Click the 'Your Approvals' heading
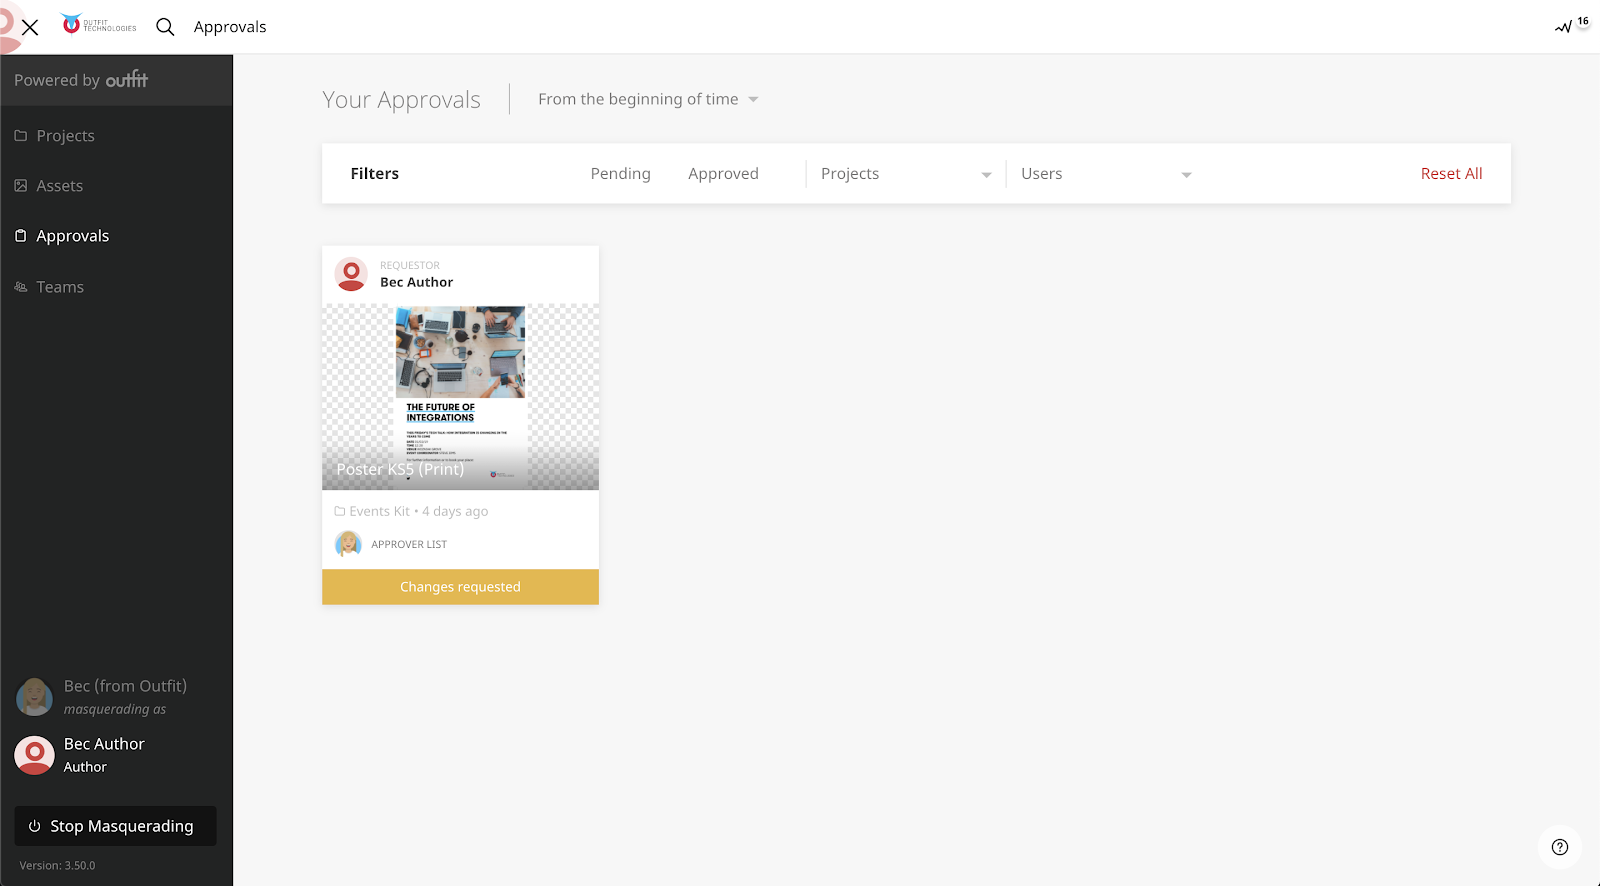The height and width of the screenshot is (886, 1600). 401,100
